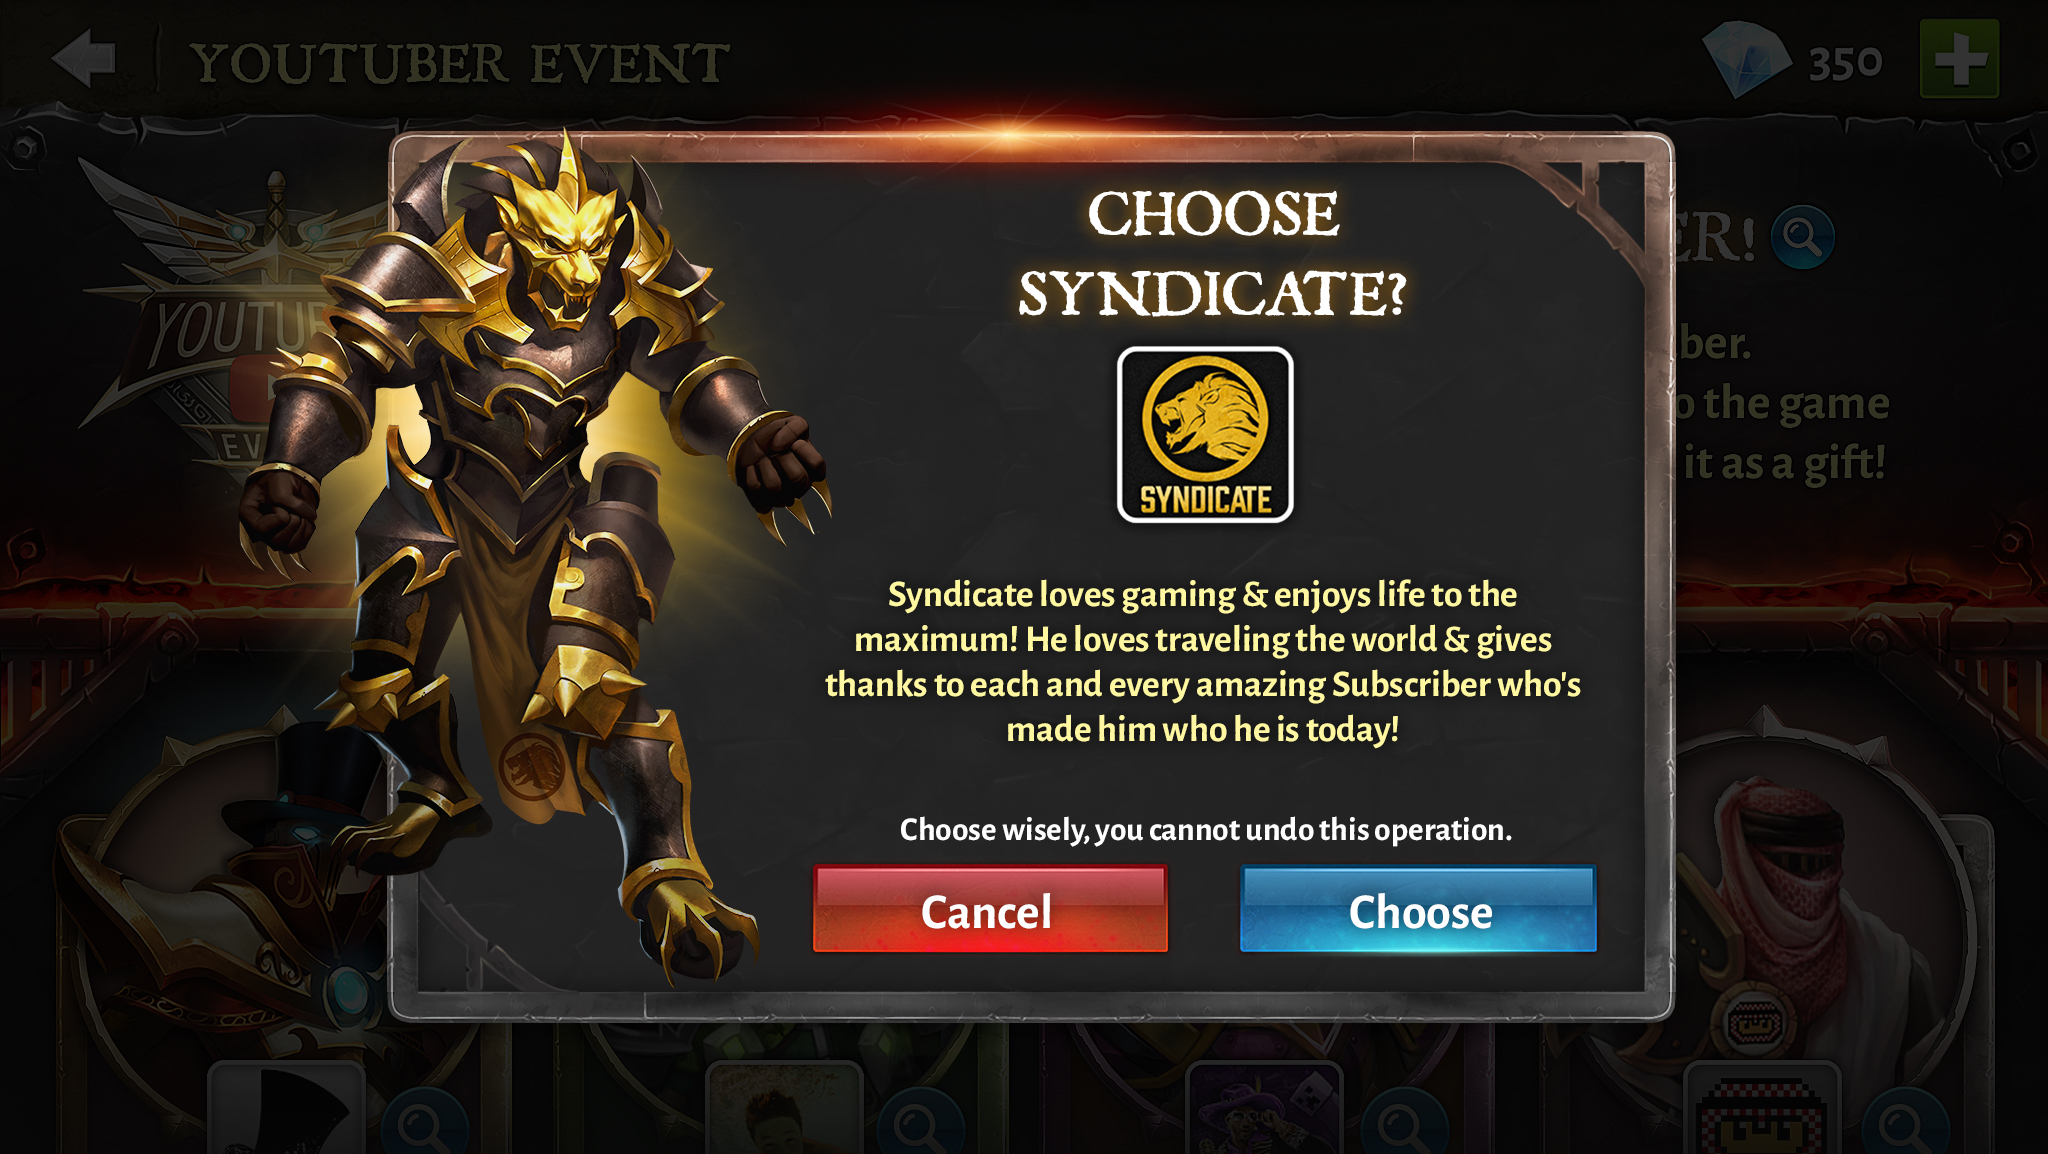Tap the green plus to add gems

(1959, 60)
